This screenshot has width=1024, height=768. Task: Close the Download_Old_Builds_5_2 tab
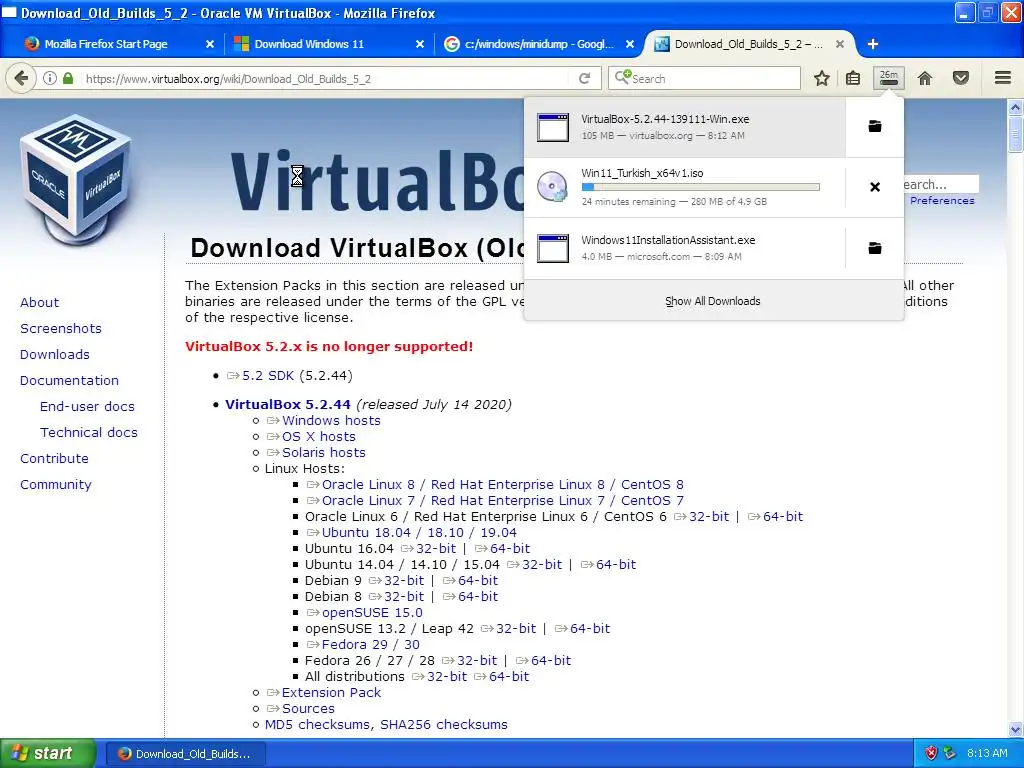[840, 44]
